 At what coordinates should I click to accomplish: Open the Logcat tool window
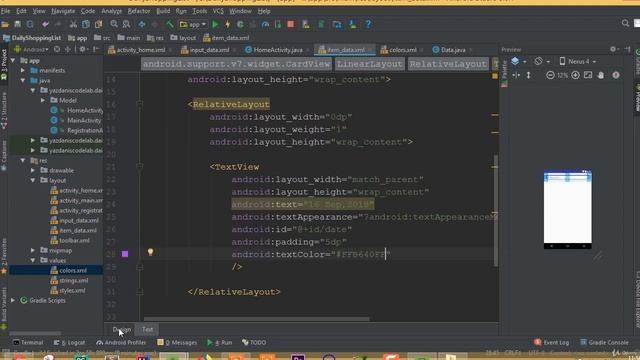tap(69, 342)
